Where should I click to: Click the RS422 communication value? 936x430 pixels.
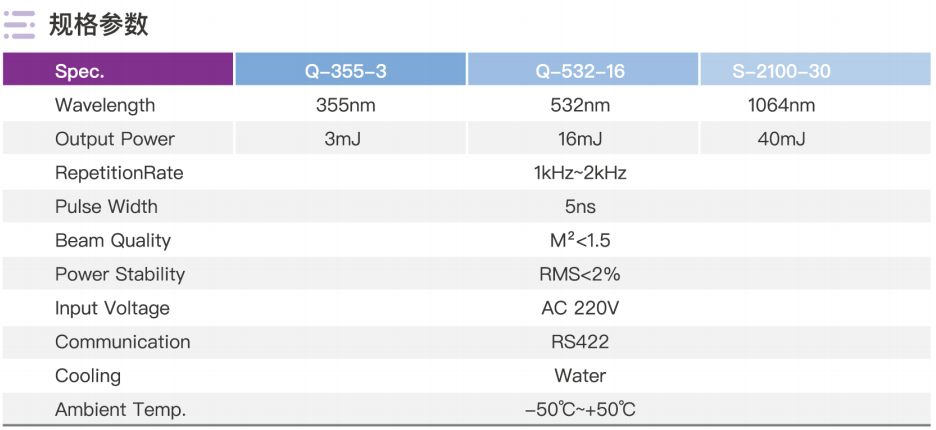tap(580, 342)
